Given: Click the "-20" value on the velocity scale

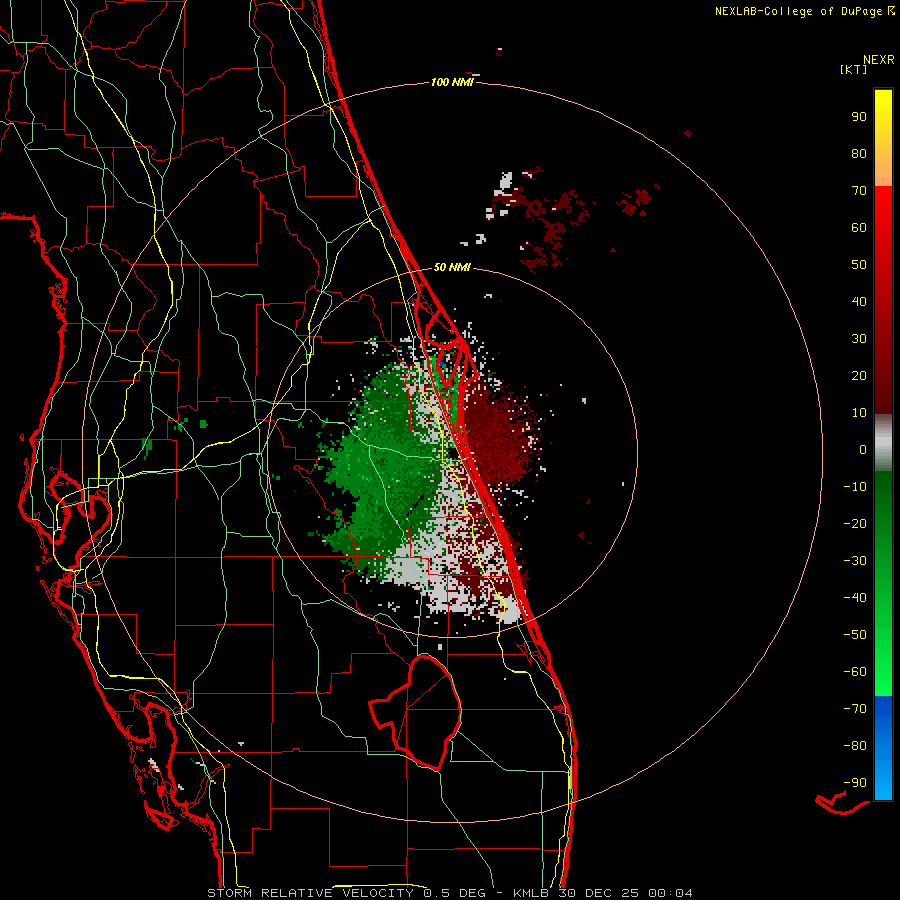Looking at the screenshot, I should point(855,523).
